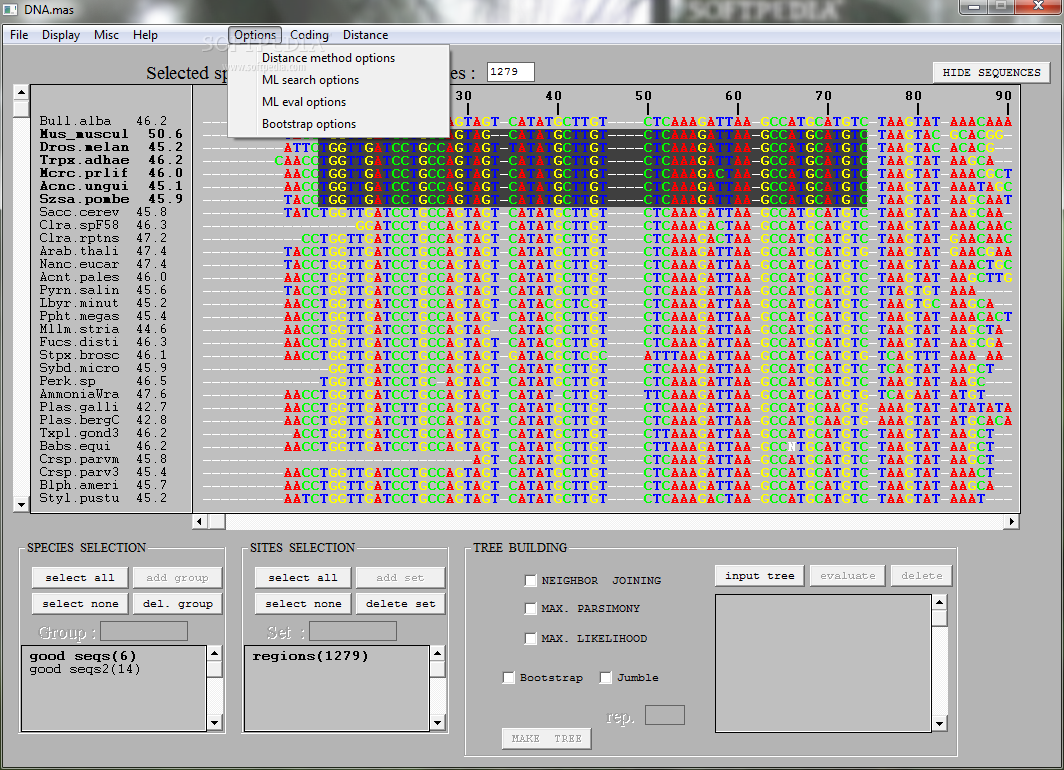Click alignment horizontal scroll right arrow
Screen dimensions: 1064x770
pos(1012,521)
